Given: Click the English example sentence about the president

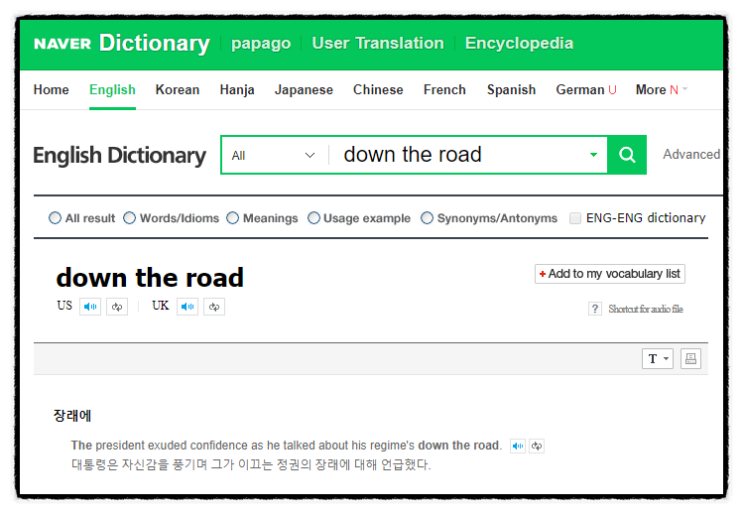Looking at the screenshot, I should (286, 445).
